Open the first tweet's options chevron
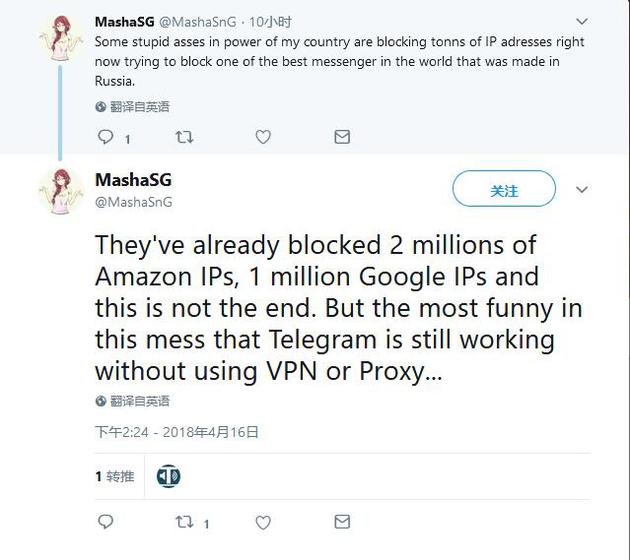Viewport: 630px width, 560px height. tap(583, 21)
